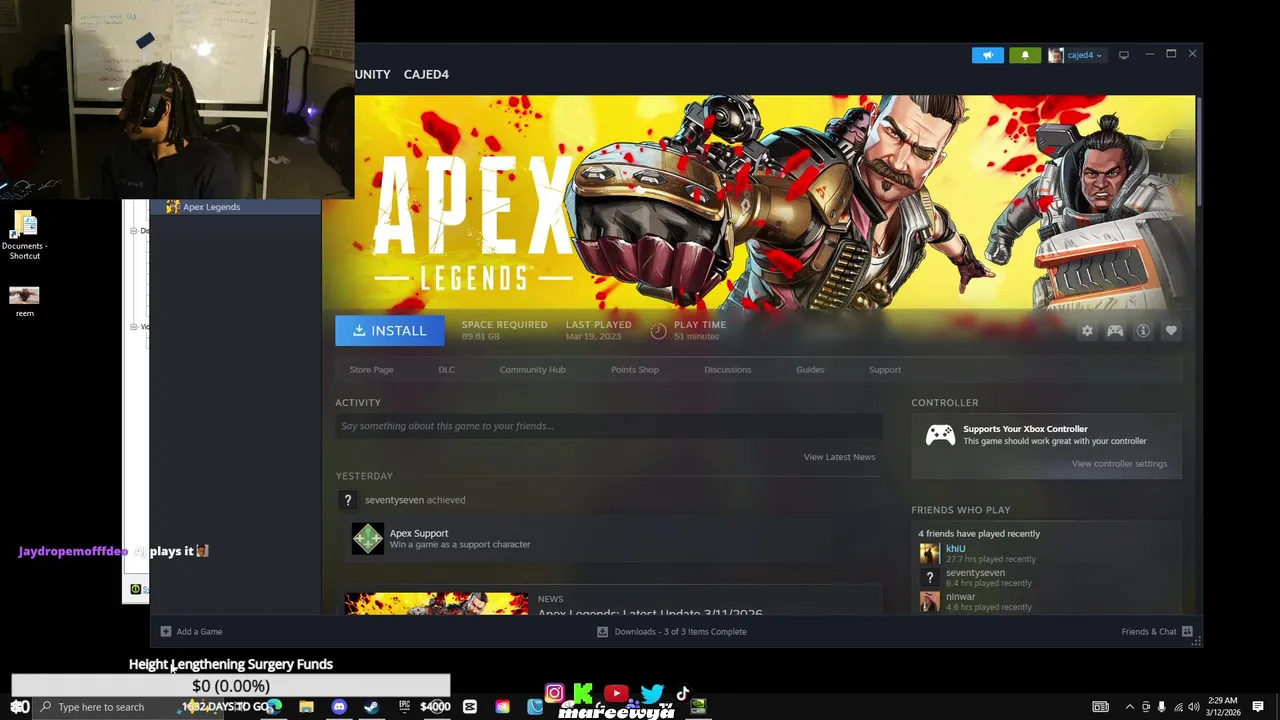Open Downloads status at bottom bar
Viewport: 1280px width, 720px height.
tap(672, 632)
